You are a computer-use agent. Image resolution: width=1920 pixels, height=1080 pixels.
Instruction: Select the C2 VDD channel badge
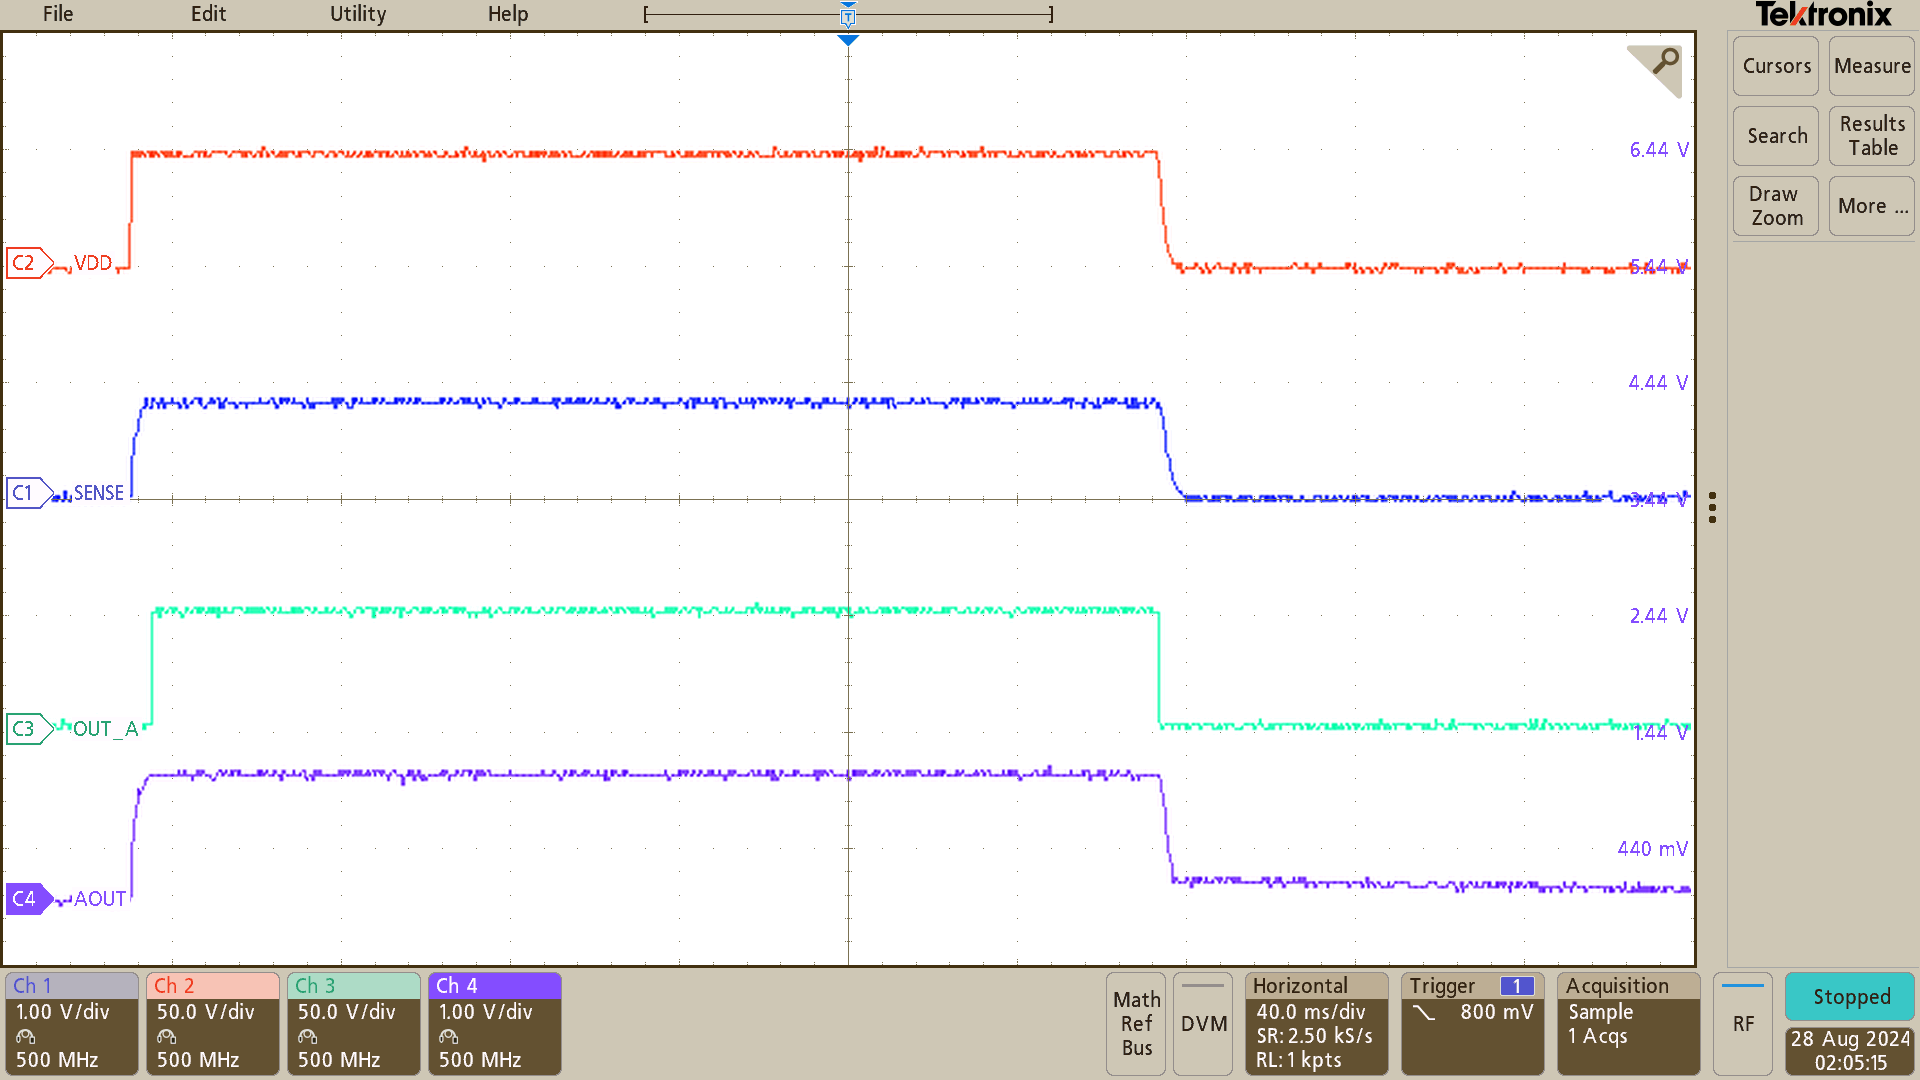point(27,262)
